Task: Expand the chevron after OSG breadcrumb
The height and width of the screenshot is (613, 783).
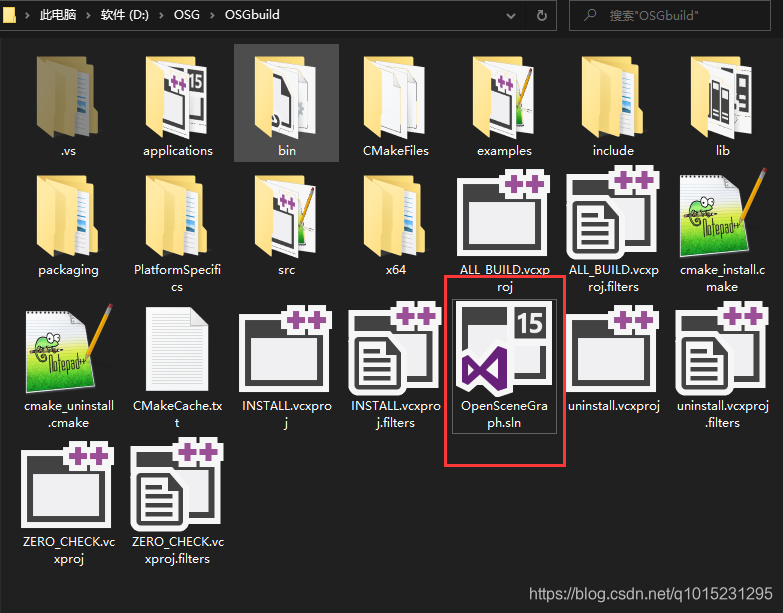Action: 212,15
